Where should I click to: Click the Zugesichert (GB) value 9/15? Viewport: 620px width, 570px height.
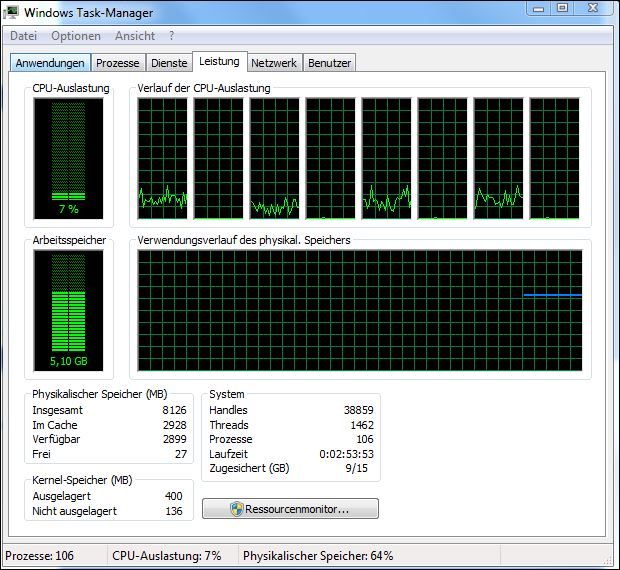point(356,468)
